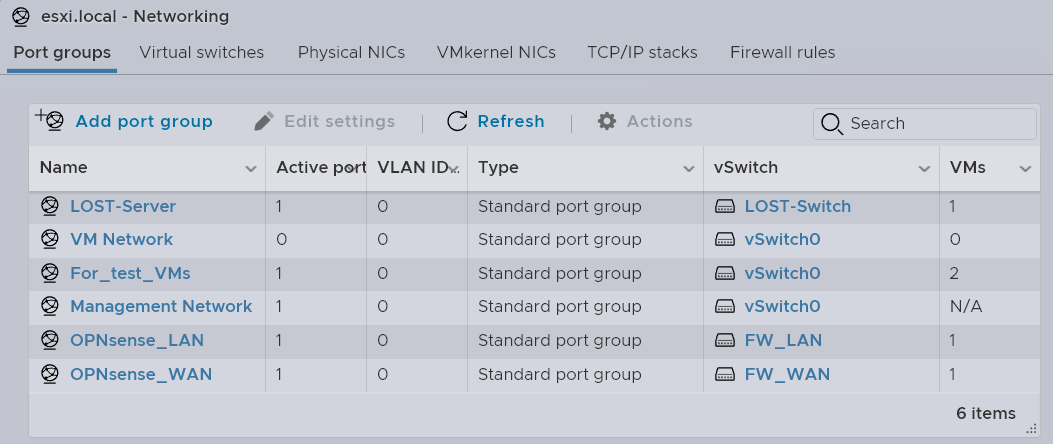Open the vSwitch column dropdown chevron

[925, 169]
